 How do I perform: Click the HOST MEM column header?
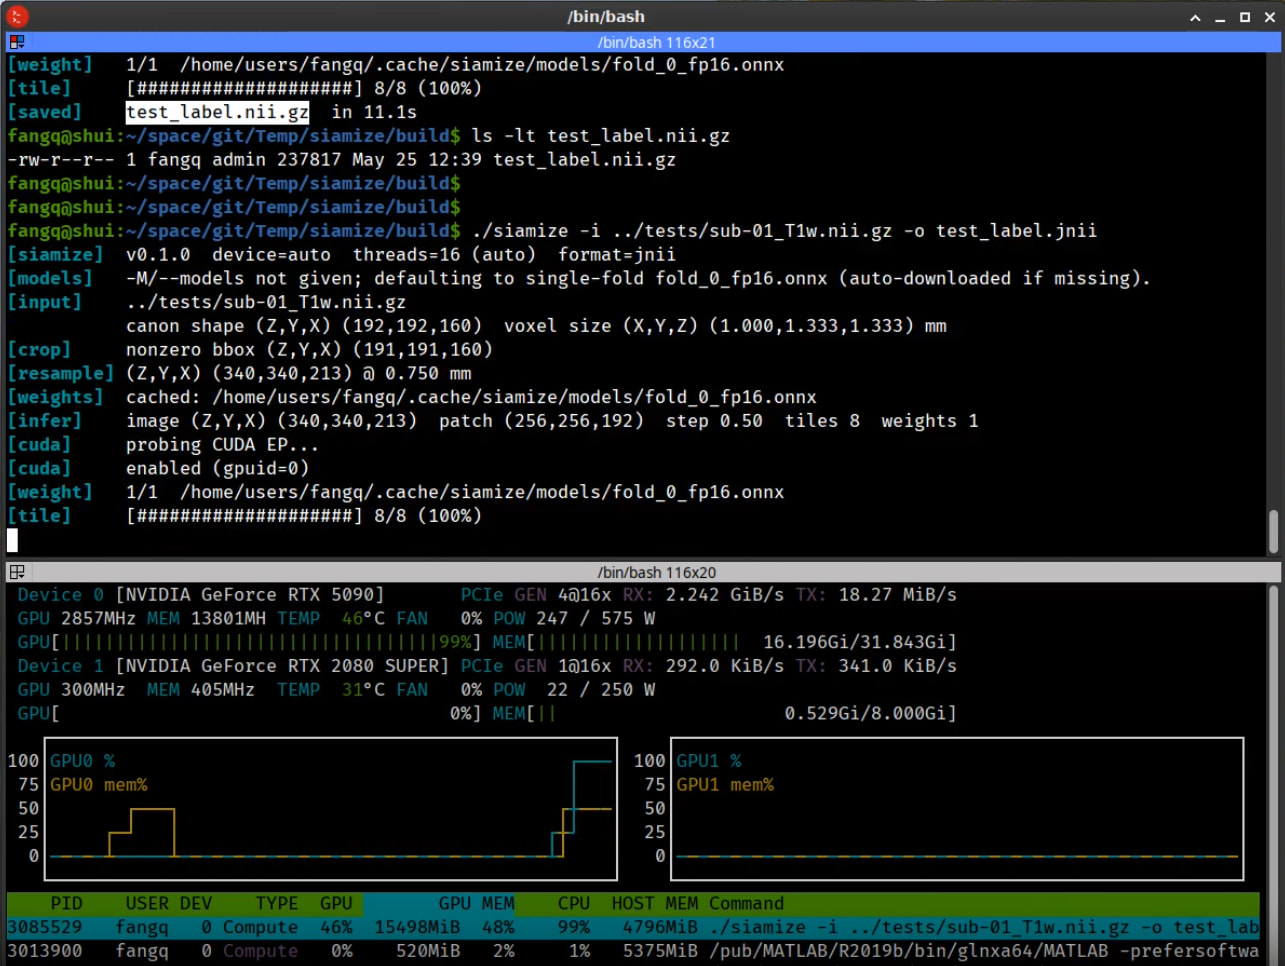(x=655, y=903)
